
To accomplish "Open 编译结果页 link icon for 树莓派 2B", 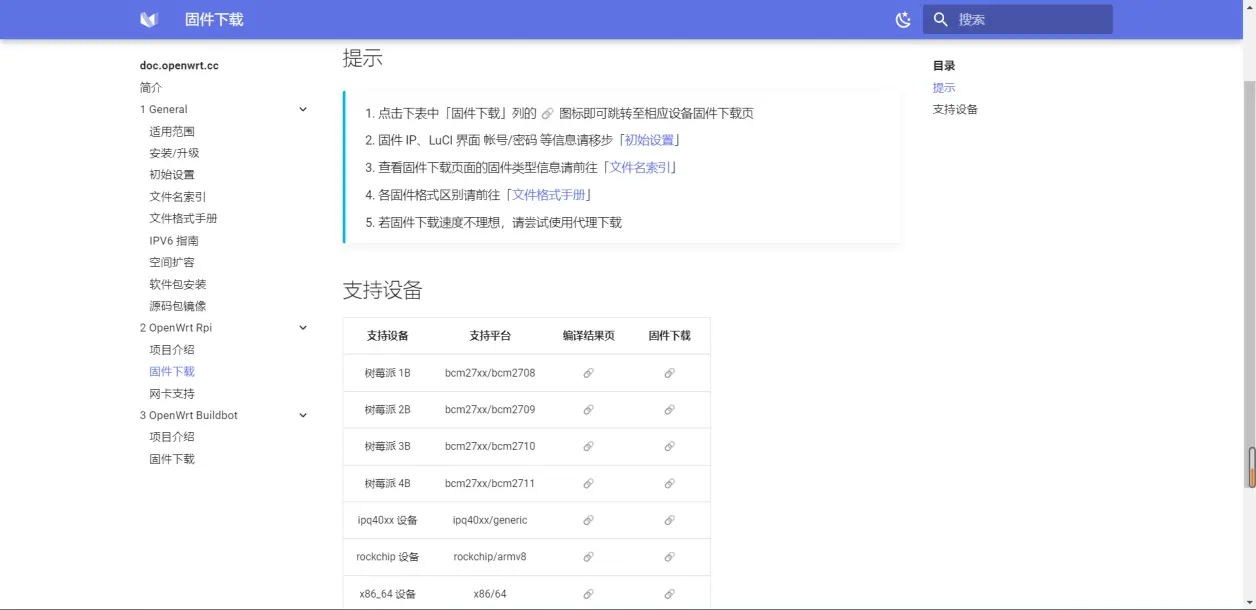I will tap(588, 410).
